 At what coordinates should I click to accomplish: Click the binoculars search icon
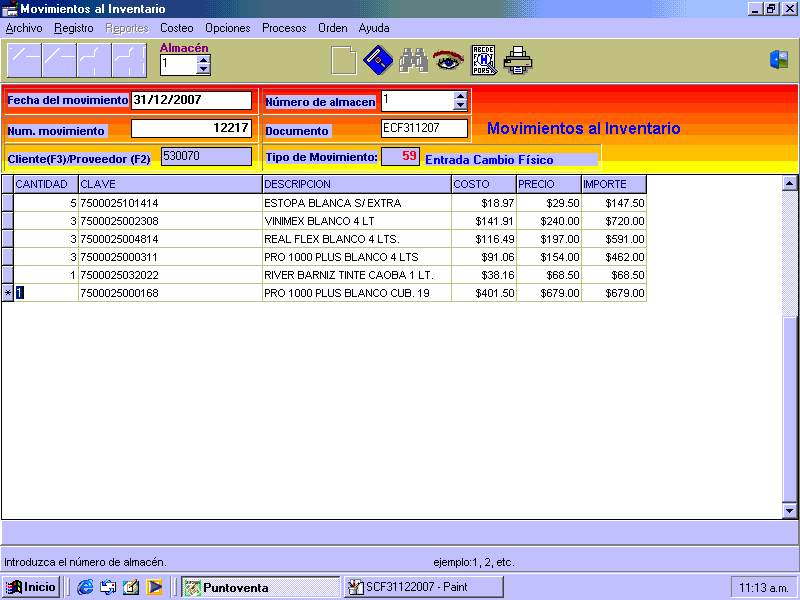[413, 61]
